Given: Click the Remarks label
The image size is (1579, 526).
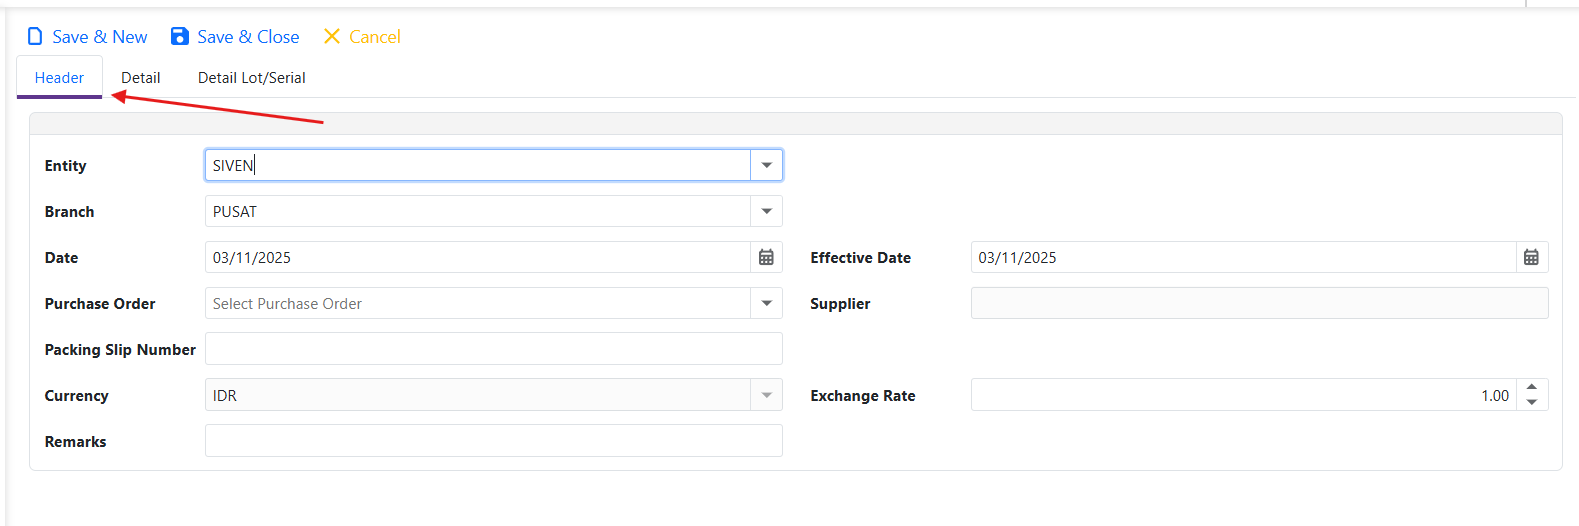Looking at the screenshot, I should [x=75, y=442].
